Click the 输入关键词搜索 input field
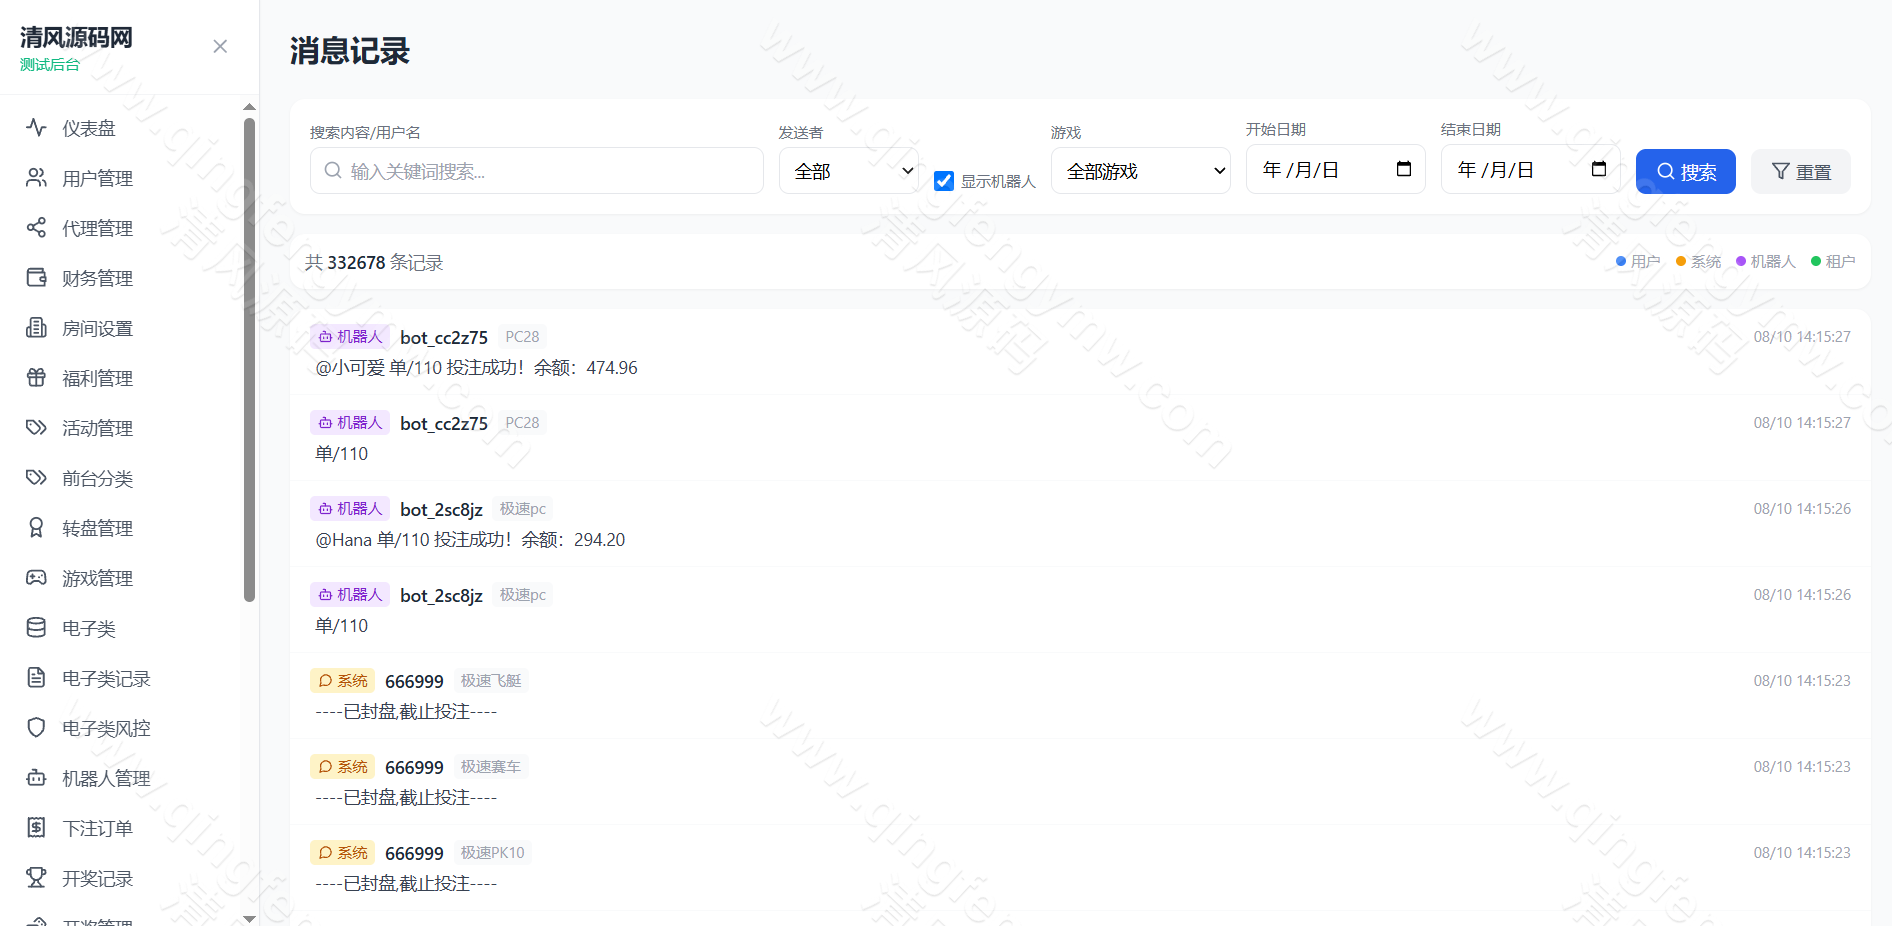The image size is (1892, 926). (537, 171)
